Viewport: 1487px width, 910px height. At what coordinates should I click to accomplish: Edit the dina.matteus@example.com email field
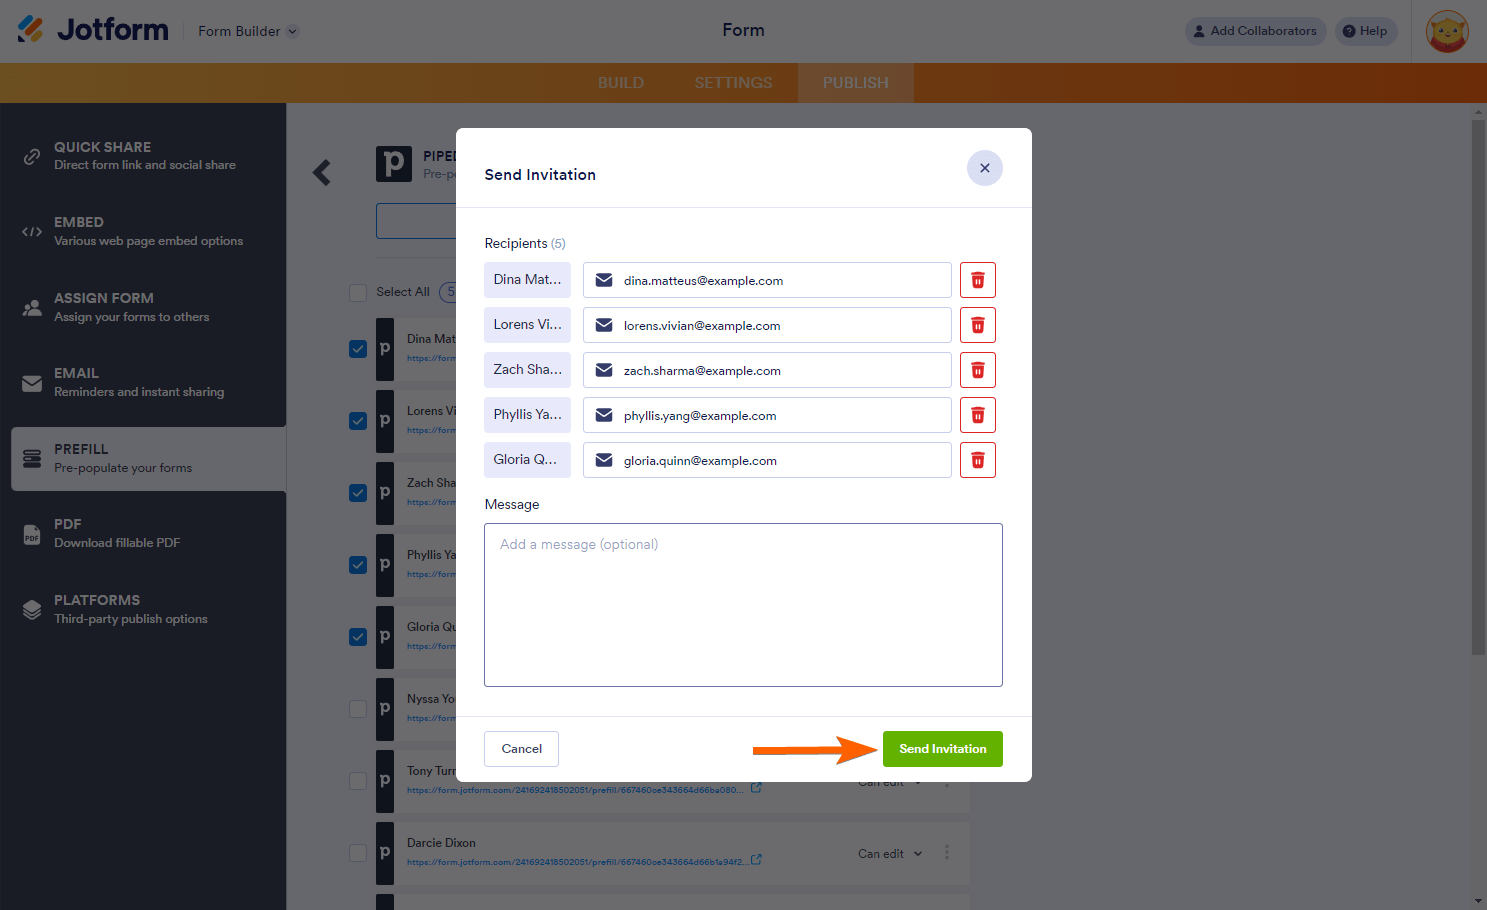pos(767,280)
